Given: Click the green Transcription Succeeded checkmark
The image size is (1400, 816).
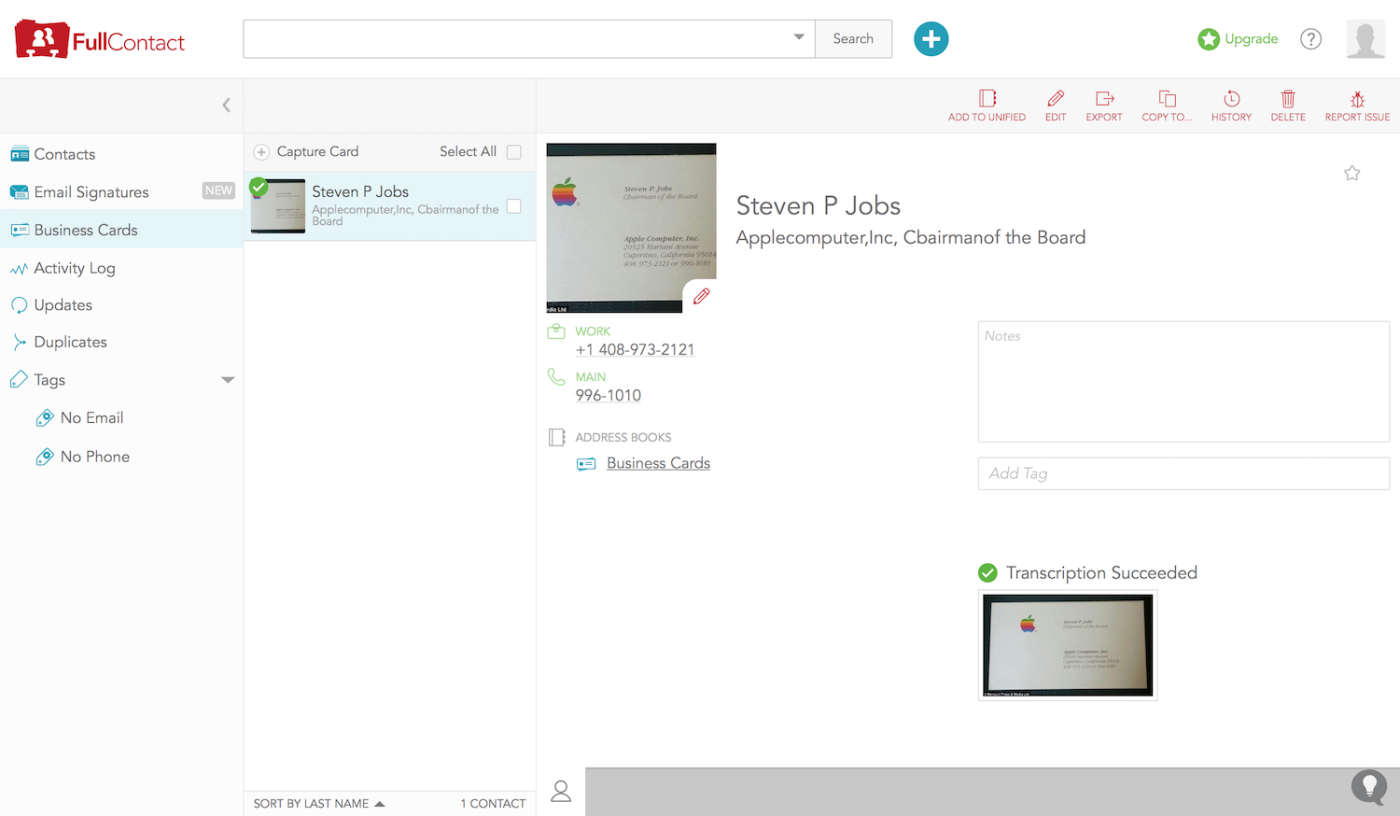Looking at the screenshot, I should [x=987, y=573].
